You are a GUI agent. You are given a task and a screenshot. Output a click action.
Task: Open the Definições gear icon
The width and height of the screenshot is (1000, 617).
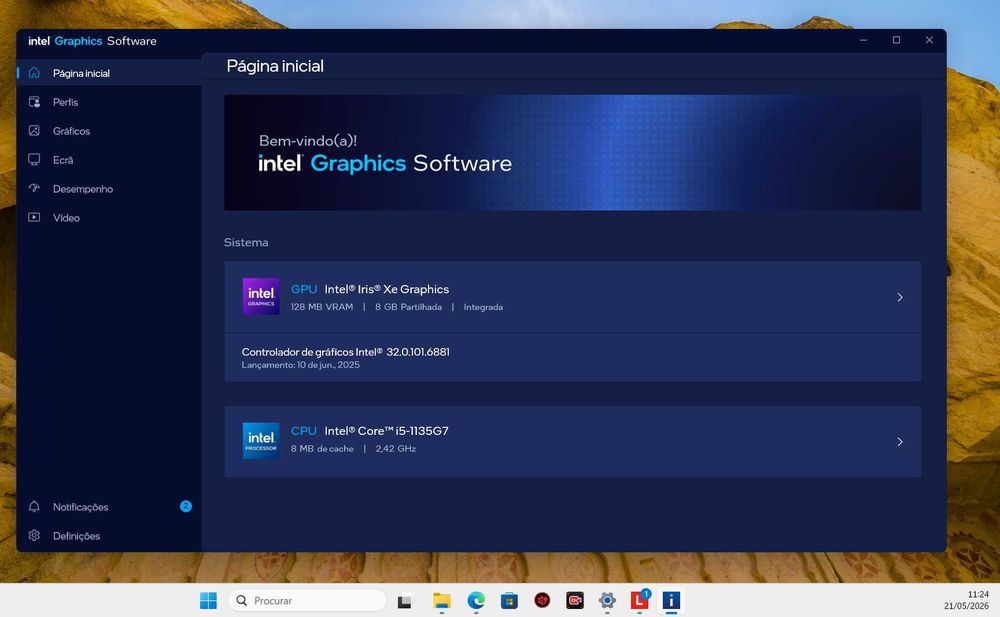click(x=34, y=535)
